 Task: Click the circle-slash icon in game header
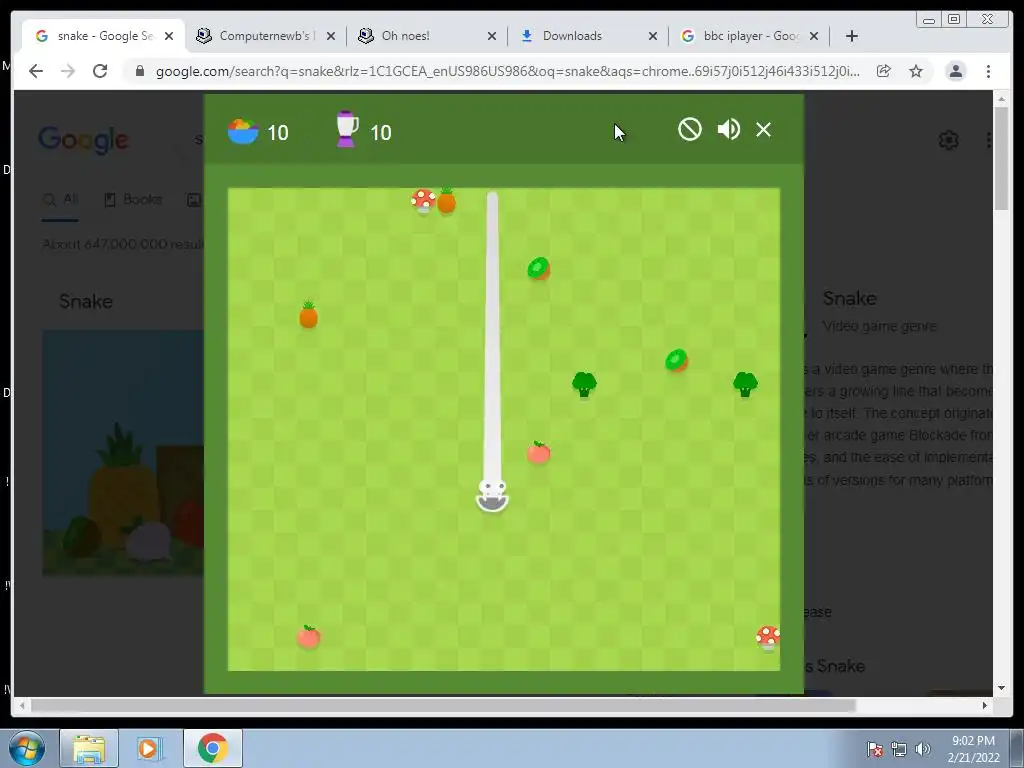coord(690,129)
